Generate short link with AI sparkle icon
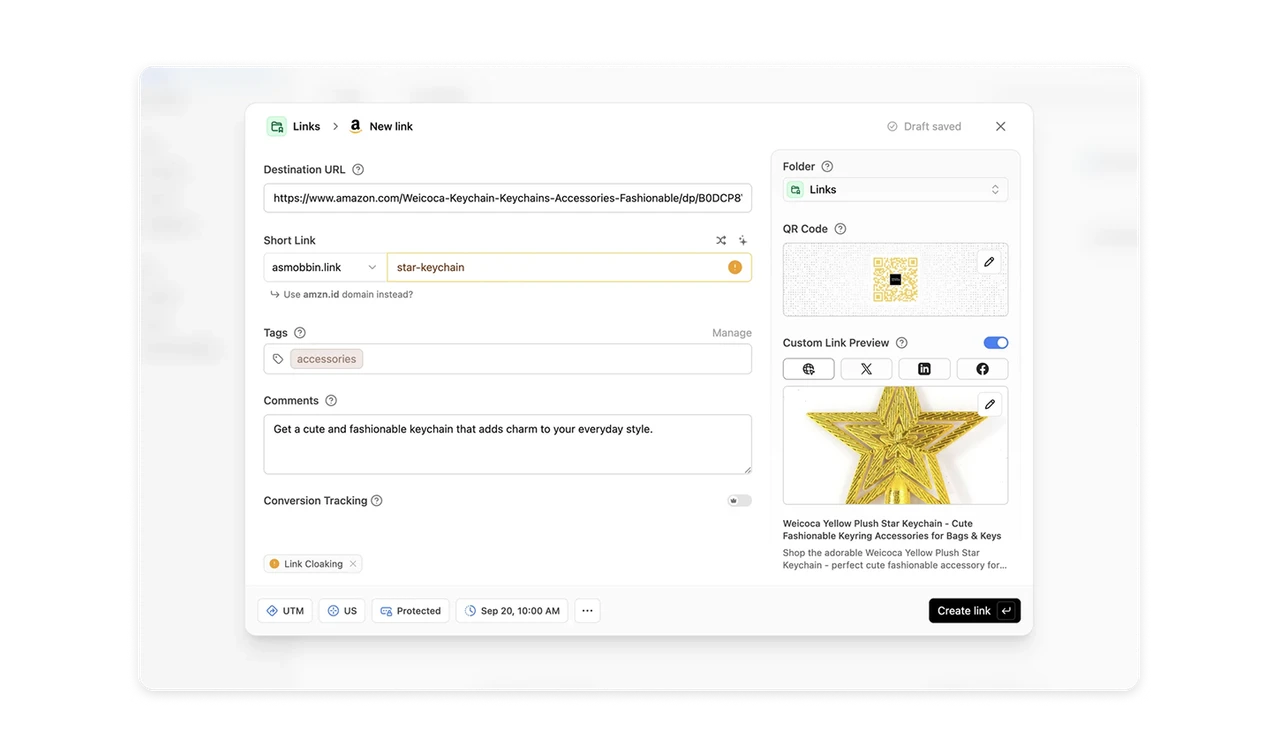Screen dimensions: 1280x754 point(743,241)
